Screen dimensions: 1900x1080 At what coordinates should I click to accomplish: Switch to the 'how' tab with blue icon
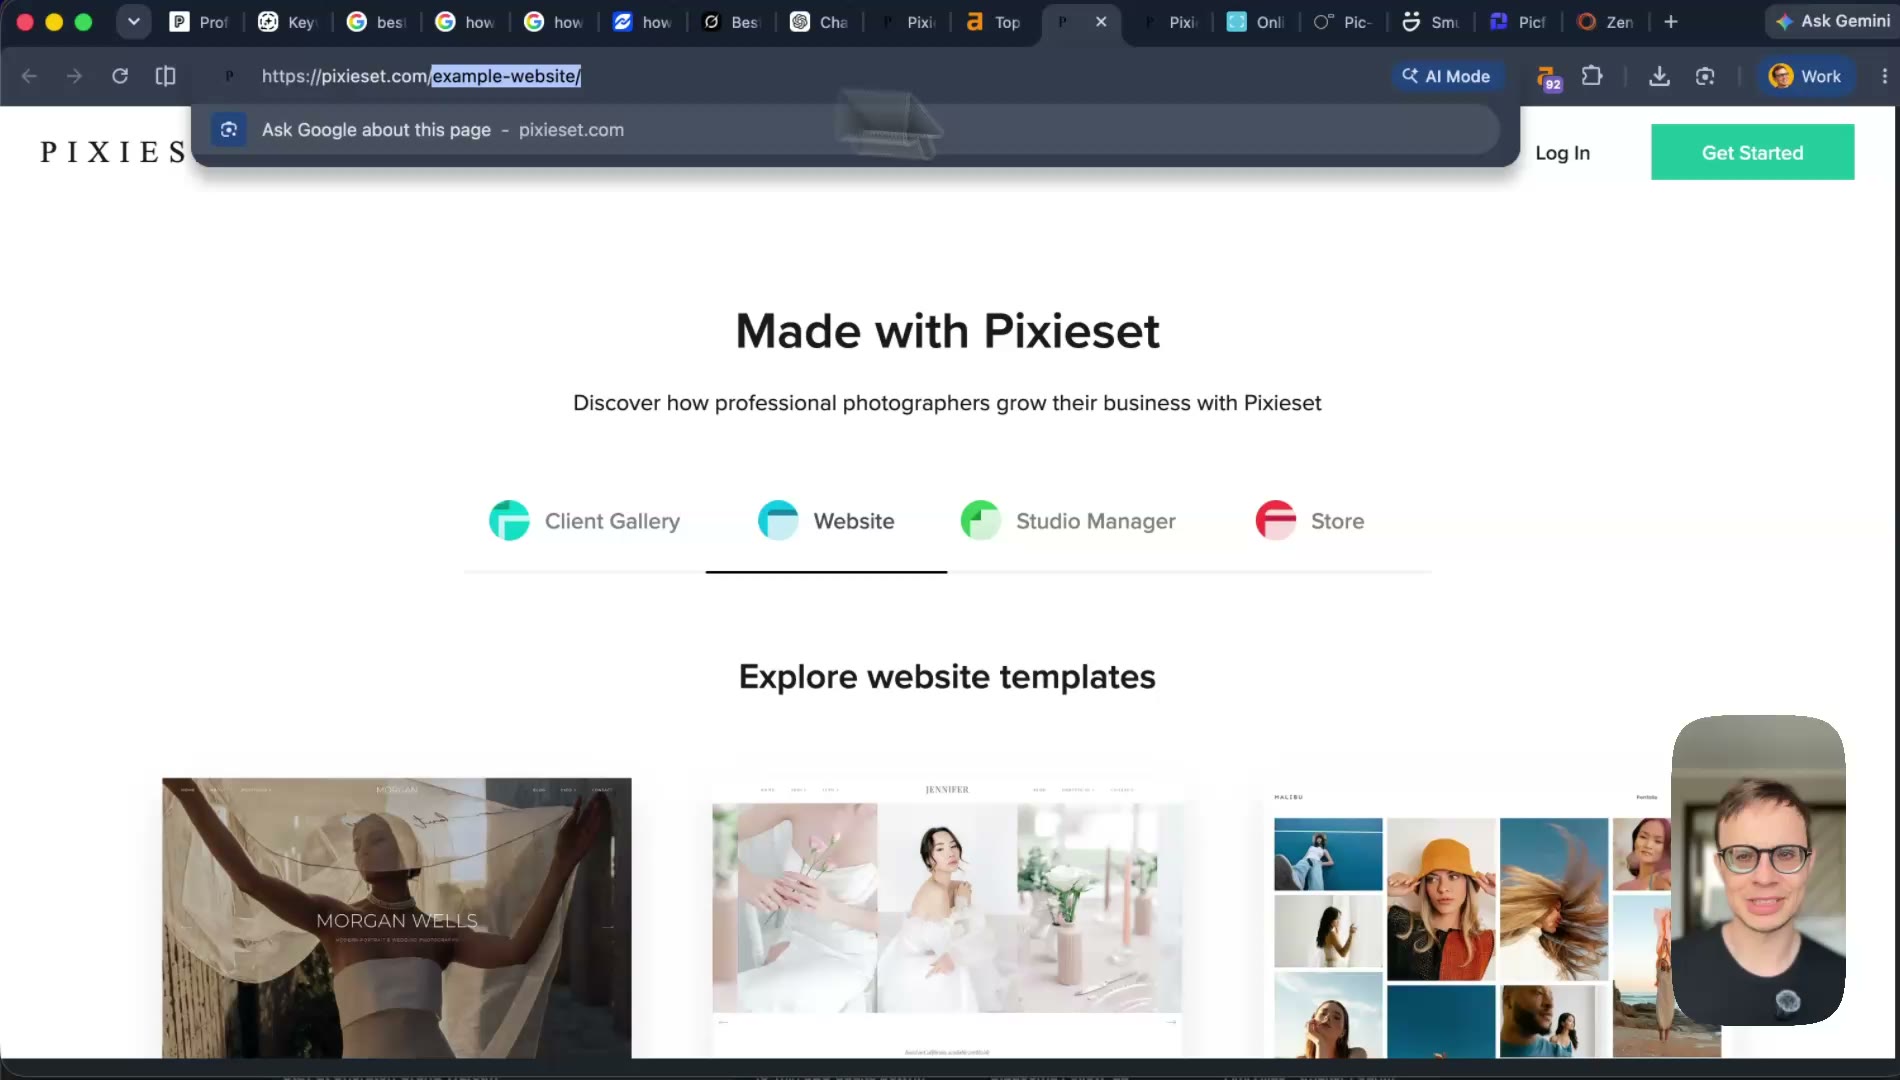643,22
